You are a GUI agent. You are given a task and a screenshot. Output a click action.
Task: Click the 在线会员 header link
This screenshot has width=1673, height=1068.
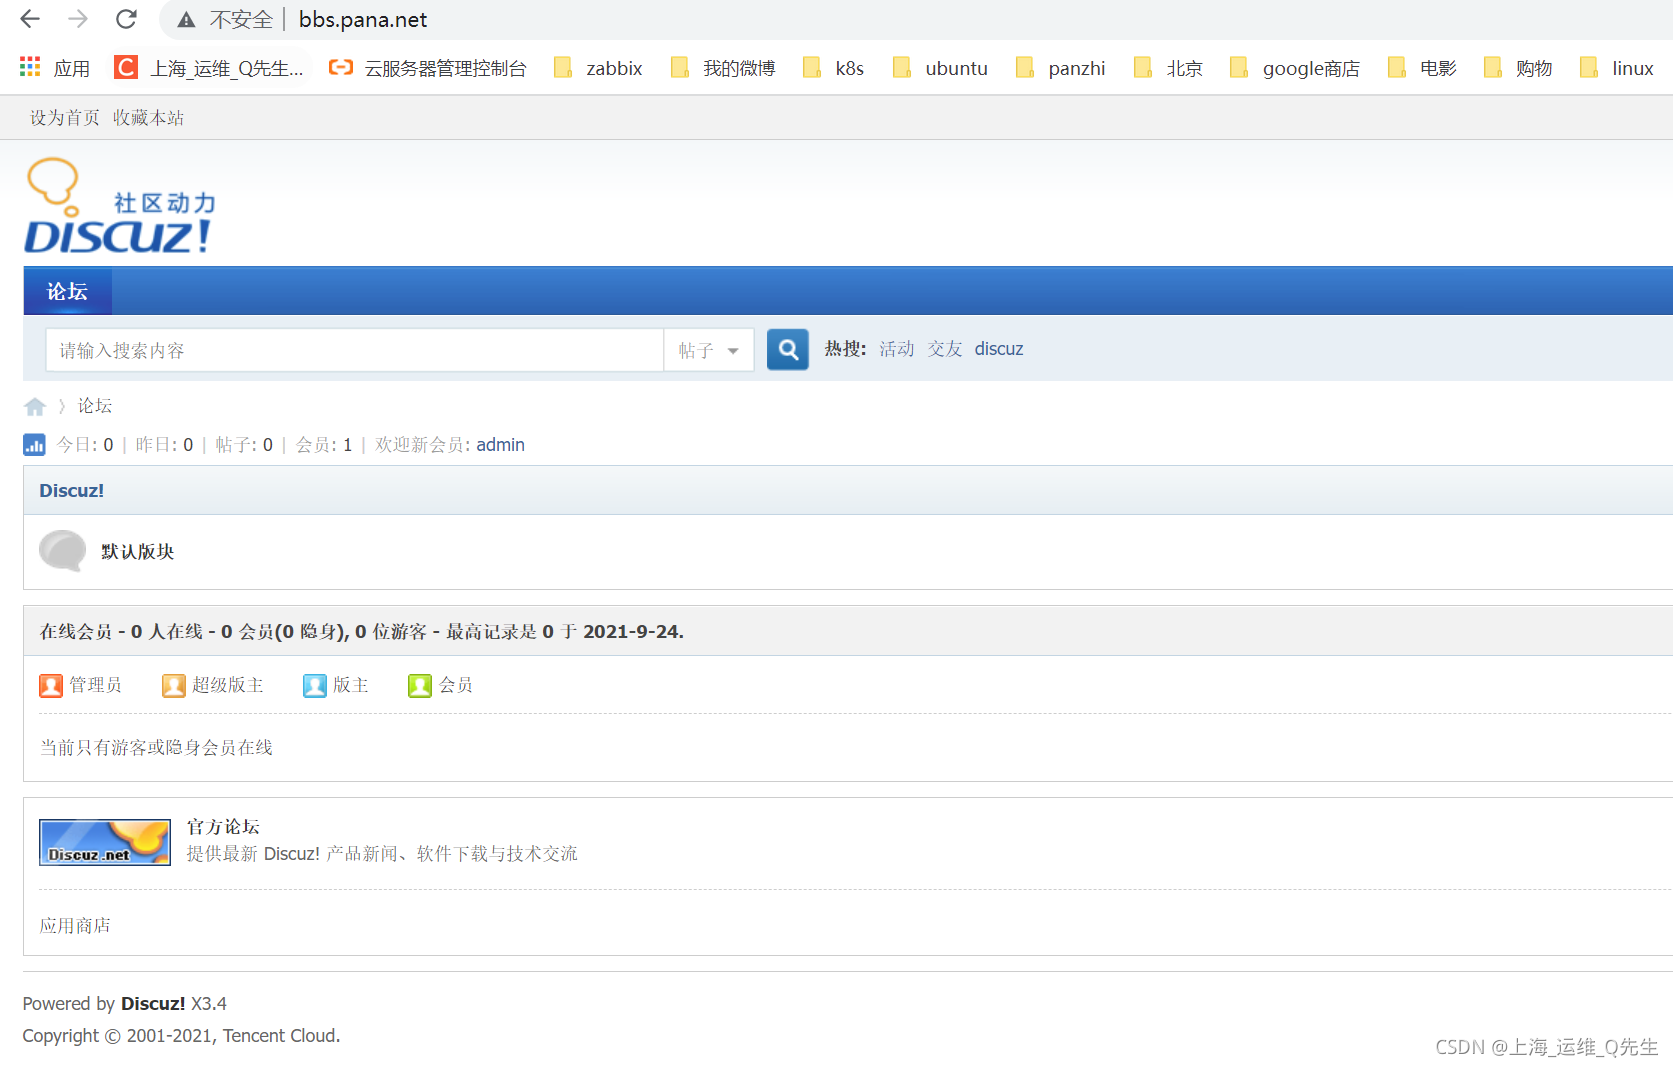coord(76,632)
